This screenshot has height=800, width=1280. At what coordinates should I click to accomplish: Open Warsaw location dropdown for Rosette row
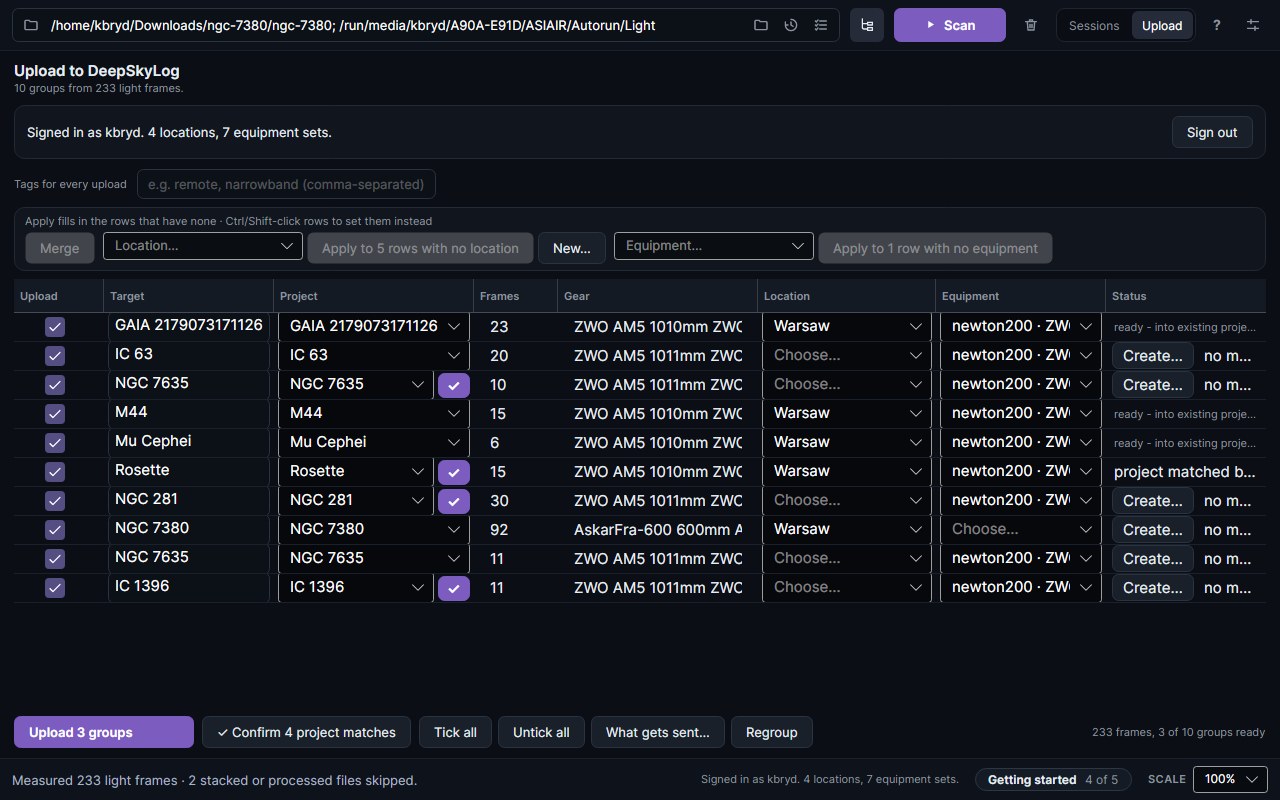tap(846, 471)
